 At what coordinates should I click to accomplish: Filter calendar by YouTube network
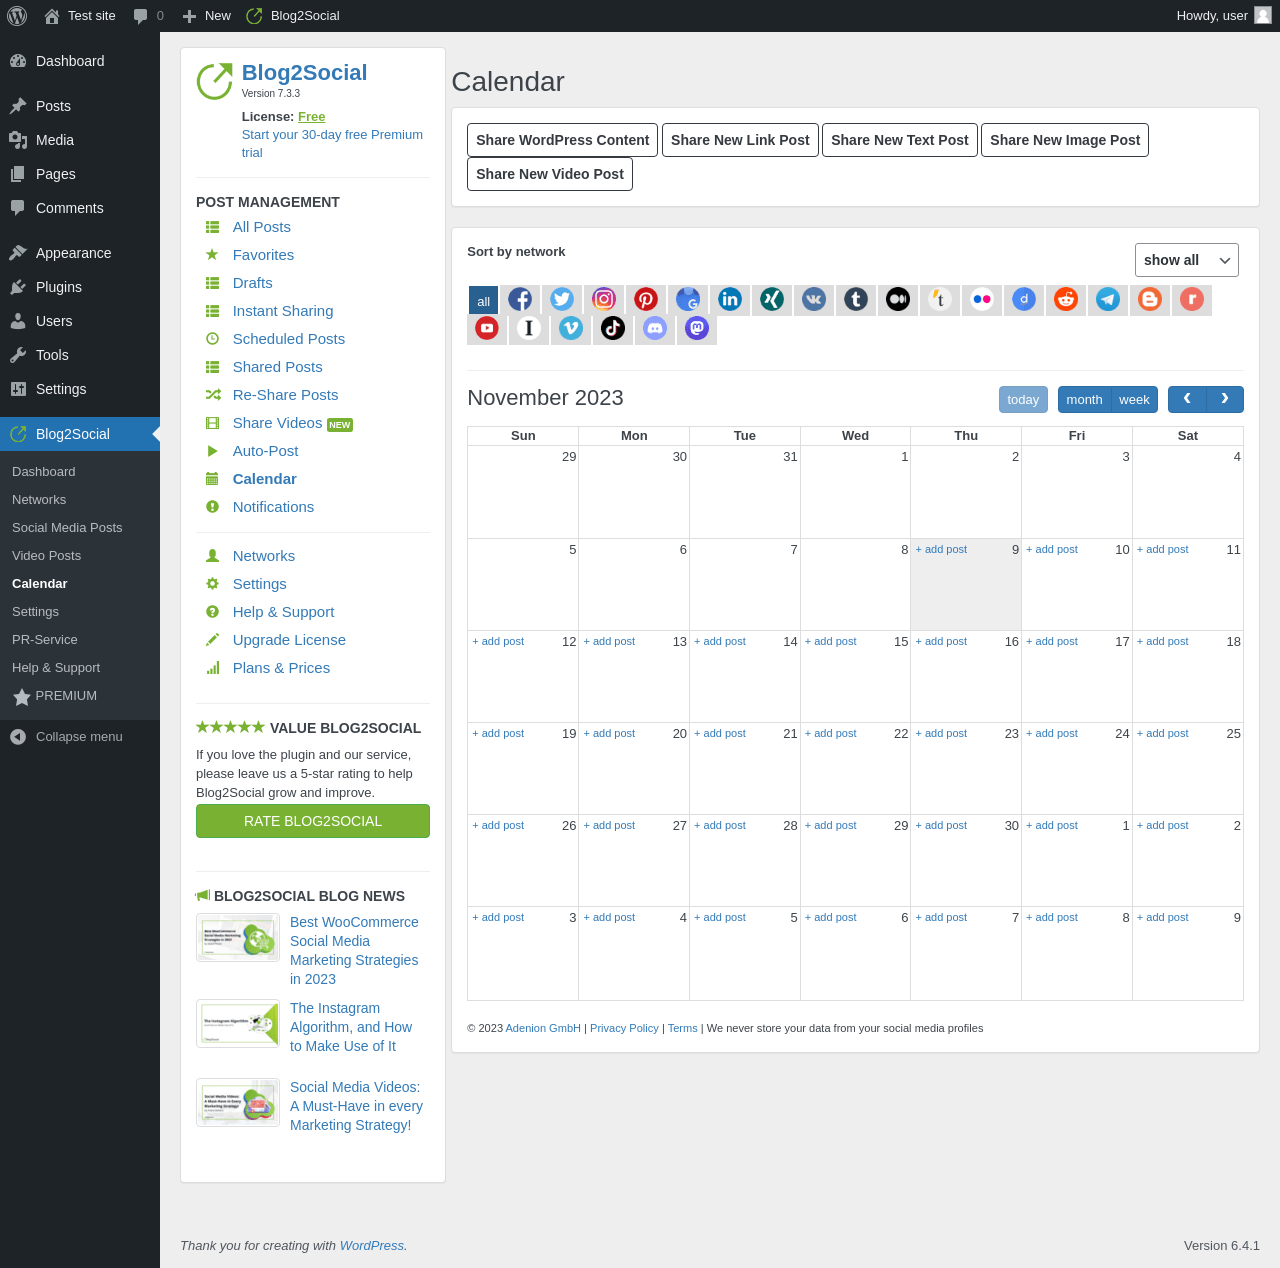coord(487,328)
